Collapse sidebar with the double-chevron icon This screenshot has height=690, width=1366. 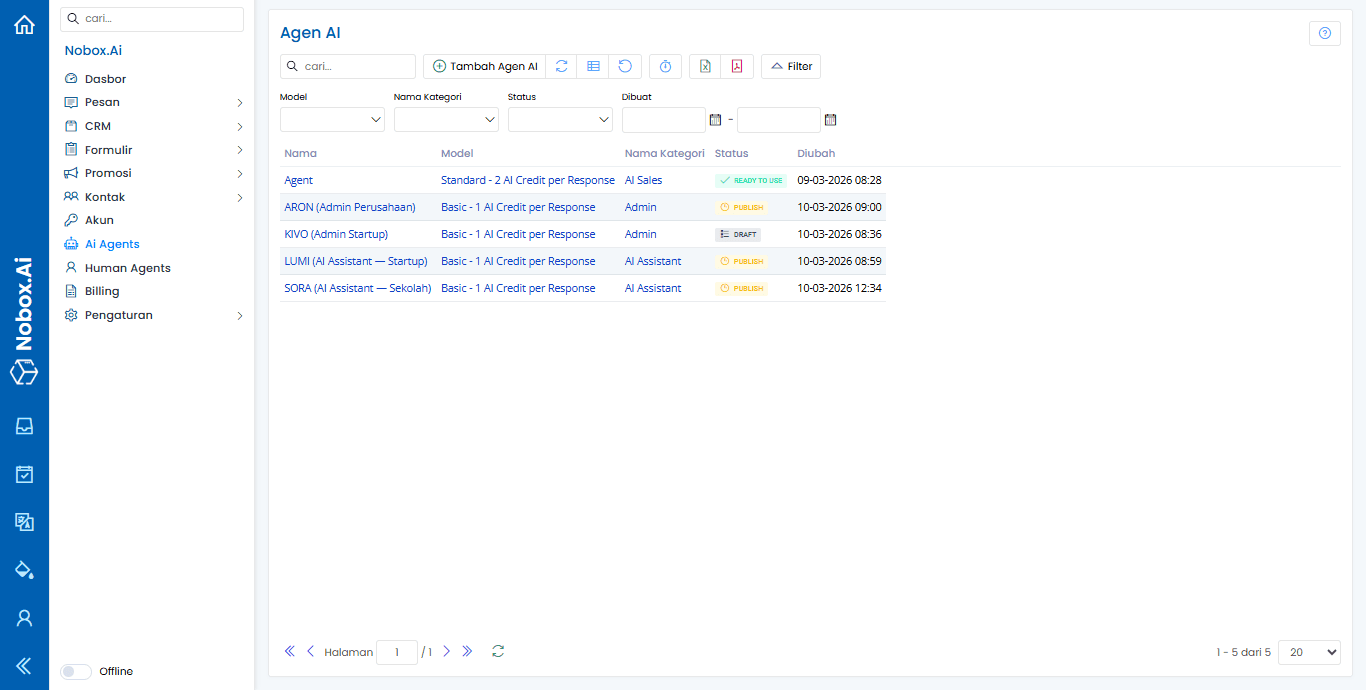click(x=24, y=666)
